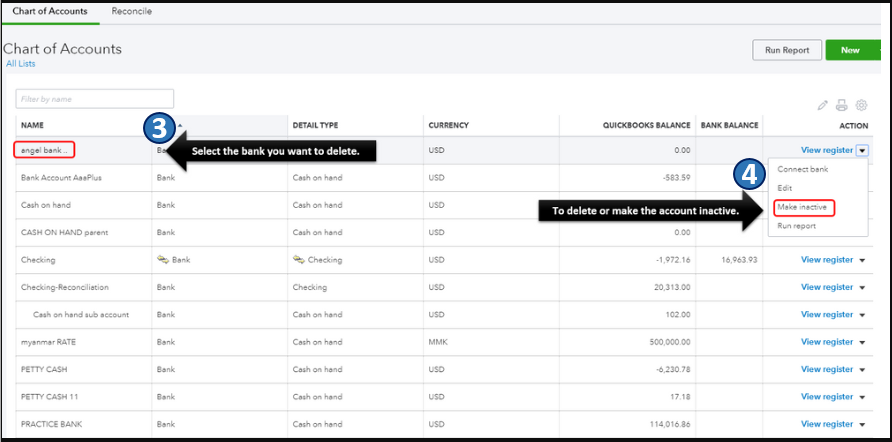Click the printer icon above the table
892x442 pixels.
click(x=841, y=105)
